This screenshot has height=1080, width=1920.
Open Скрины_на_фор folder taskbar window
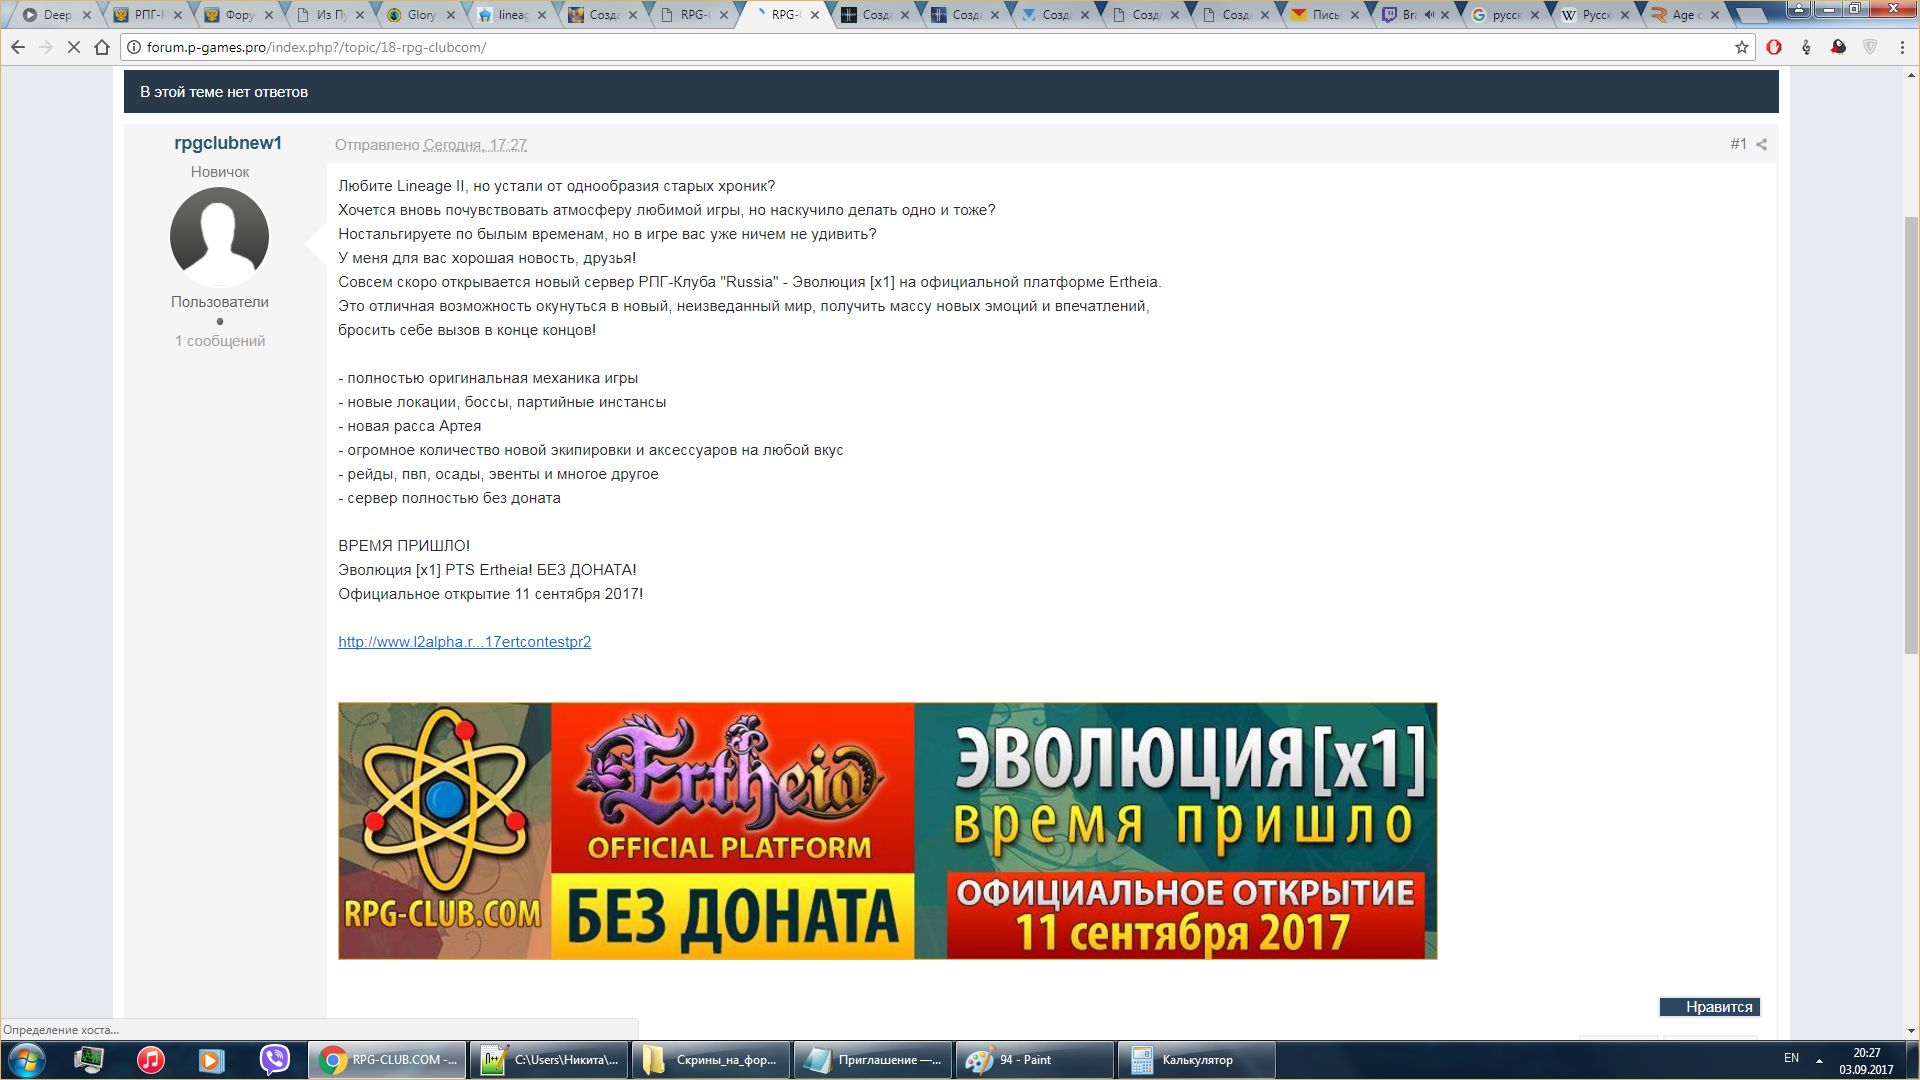click(710, 1060)
